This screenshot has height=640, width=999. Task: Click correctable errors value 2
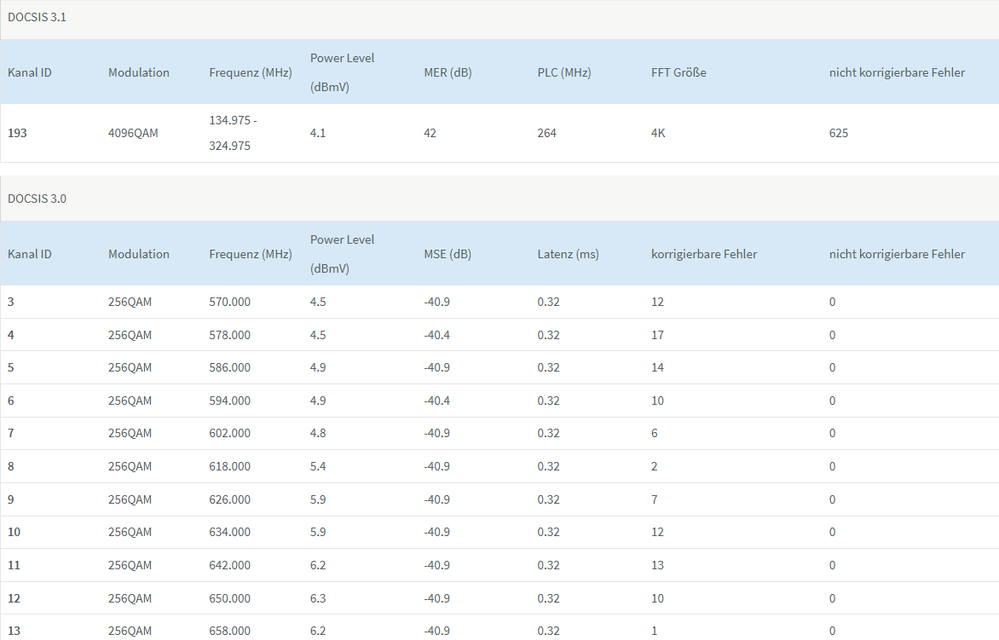click(x=654, y=466)
